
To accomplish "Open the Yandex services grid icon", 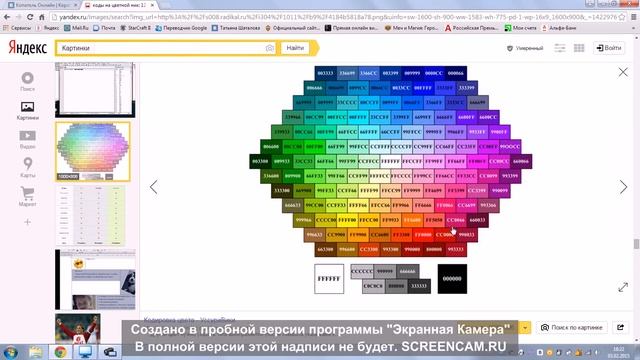I will click(579, 48).
